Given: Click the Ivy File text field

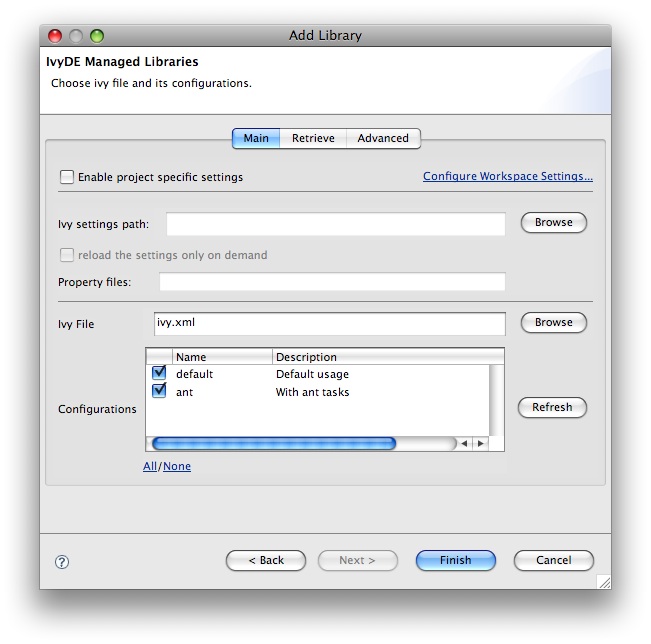Looking at the screenshot, I should pyautogui.click(x=330, y=323).
